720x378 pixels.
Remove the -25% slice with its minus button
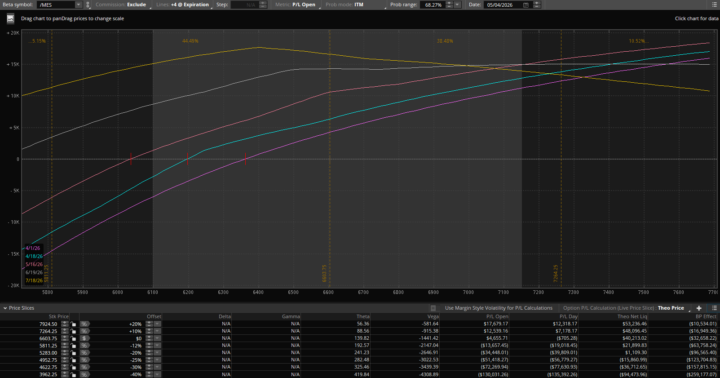point(157,360)
